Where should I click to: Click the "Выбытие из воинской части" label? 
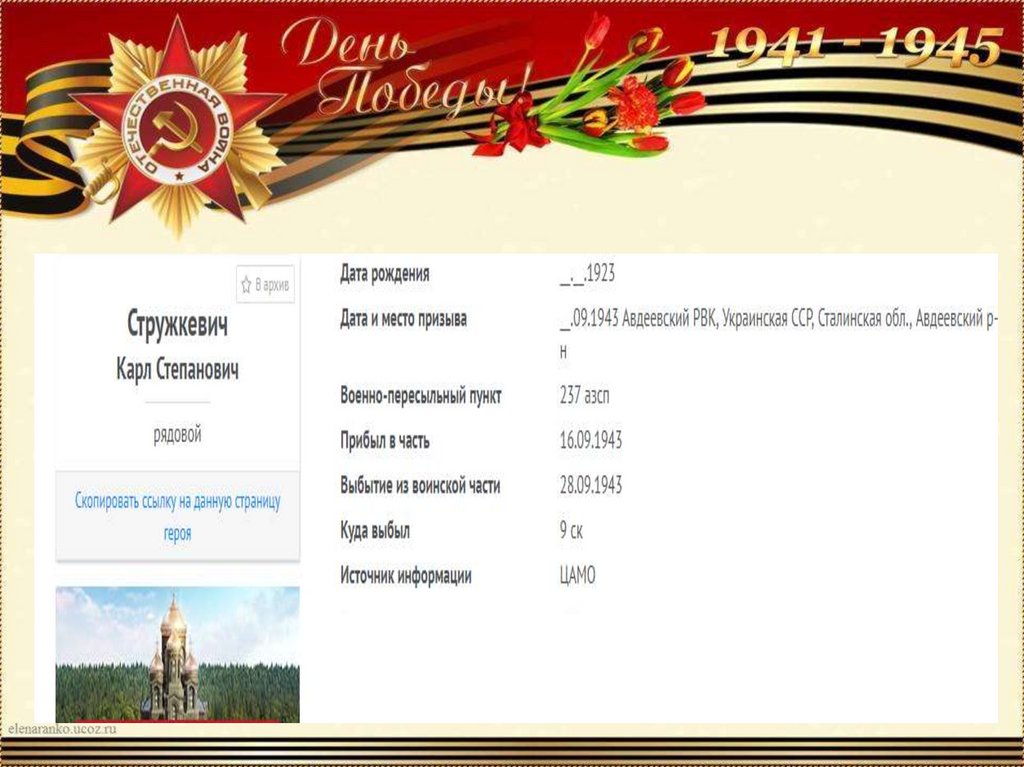tap(420, 486)
